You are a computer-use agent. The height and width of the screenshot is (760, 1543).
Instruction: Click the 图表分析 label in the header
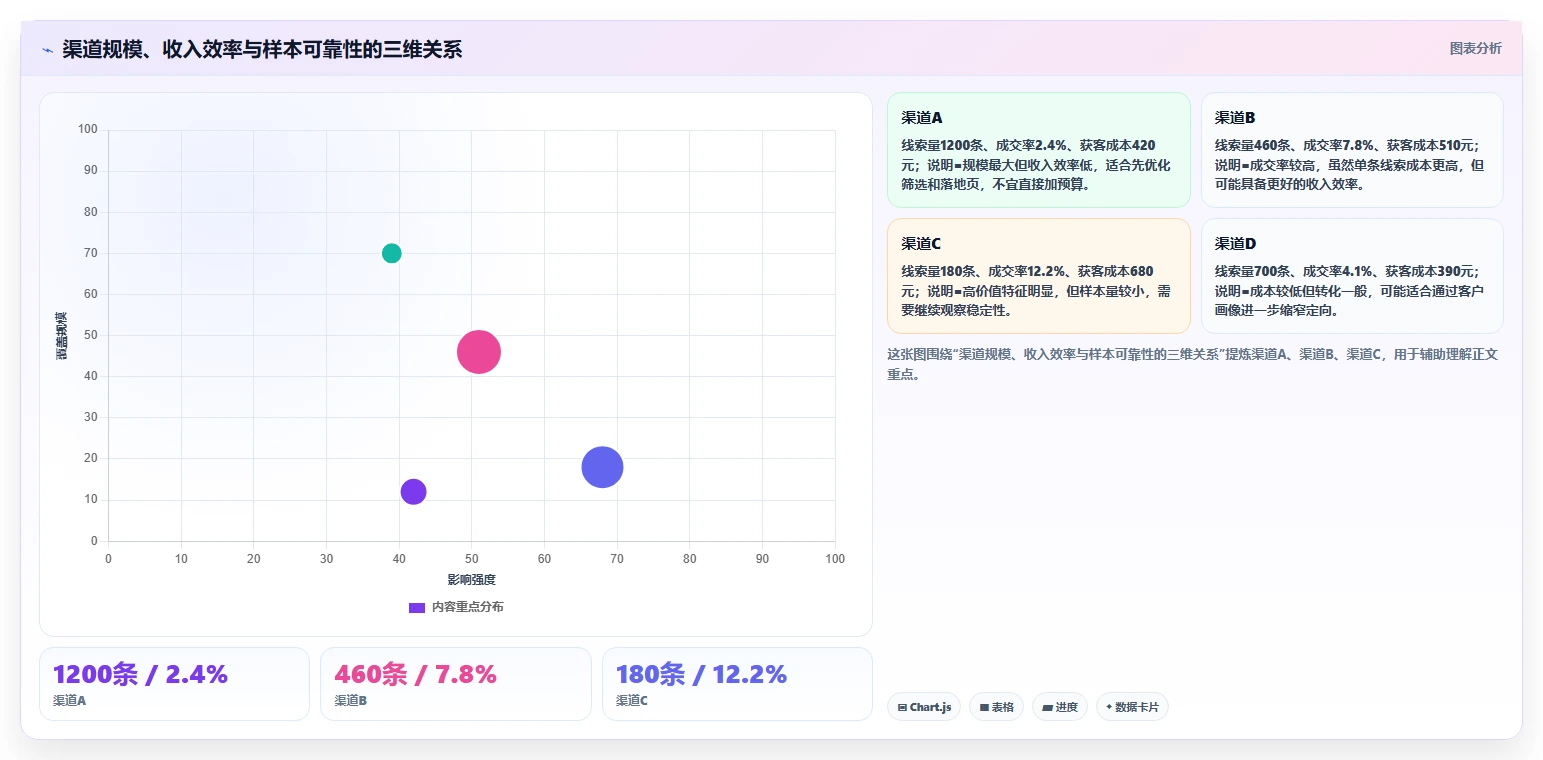(1475, 48)
